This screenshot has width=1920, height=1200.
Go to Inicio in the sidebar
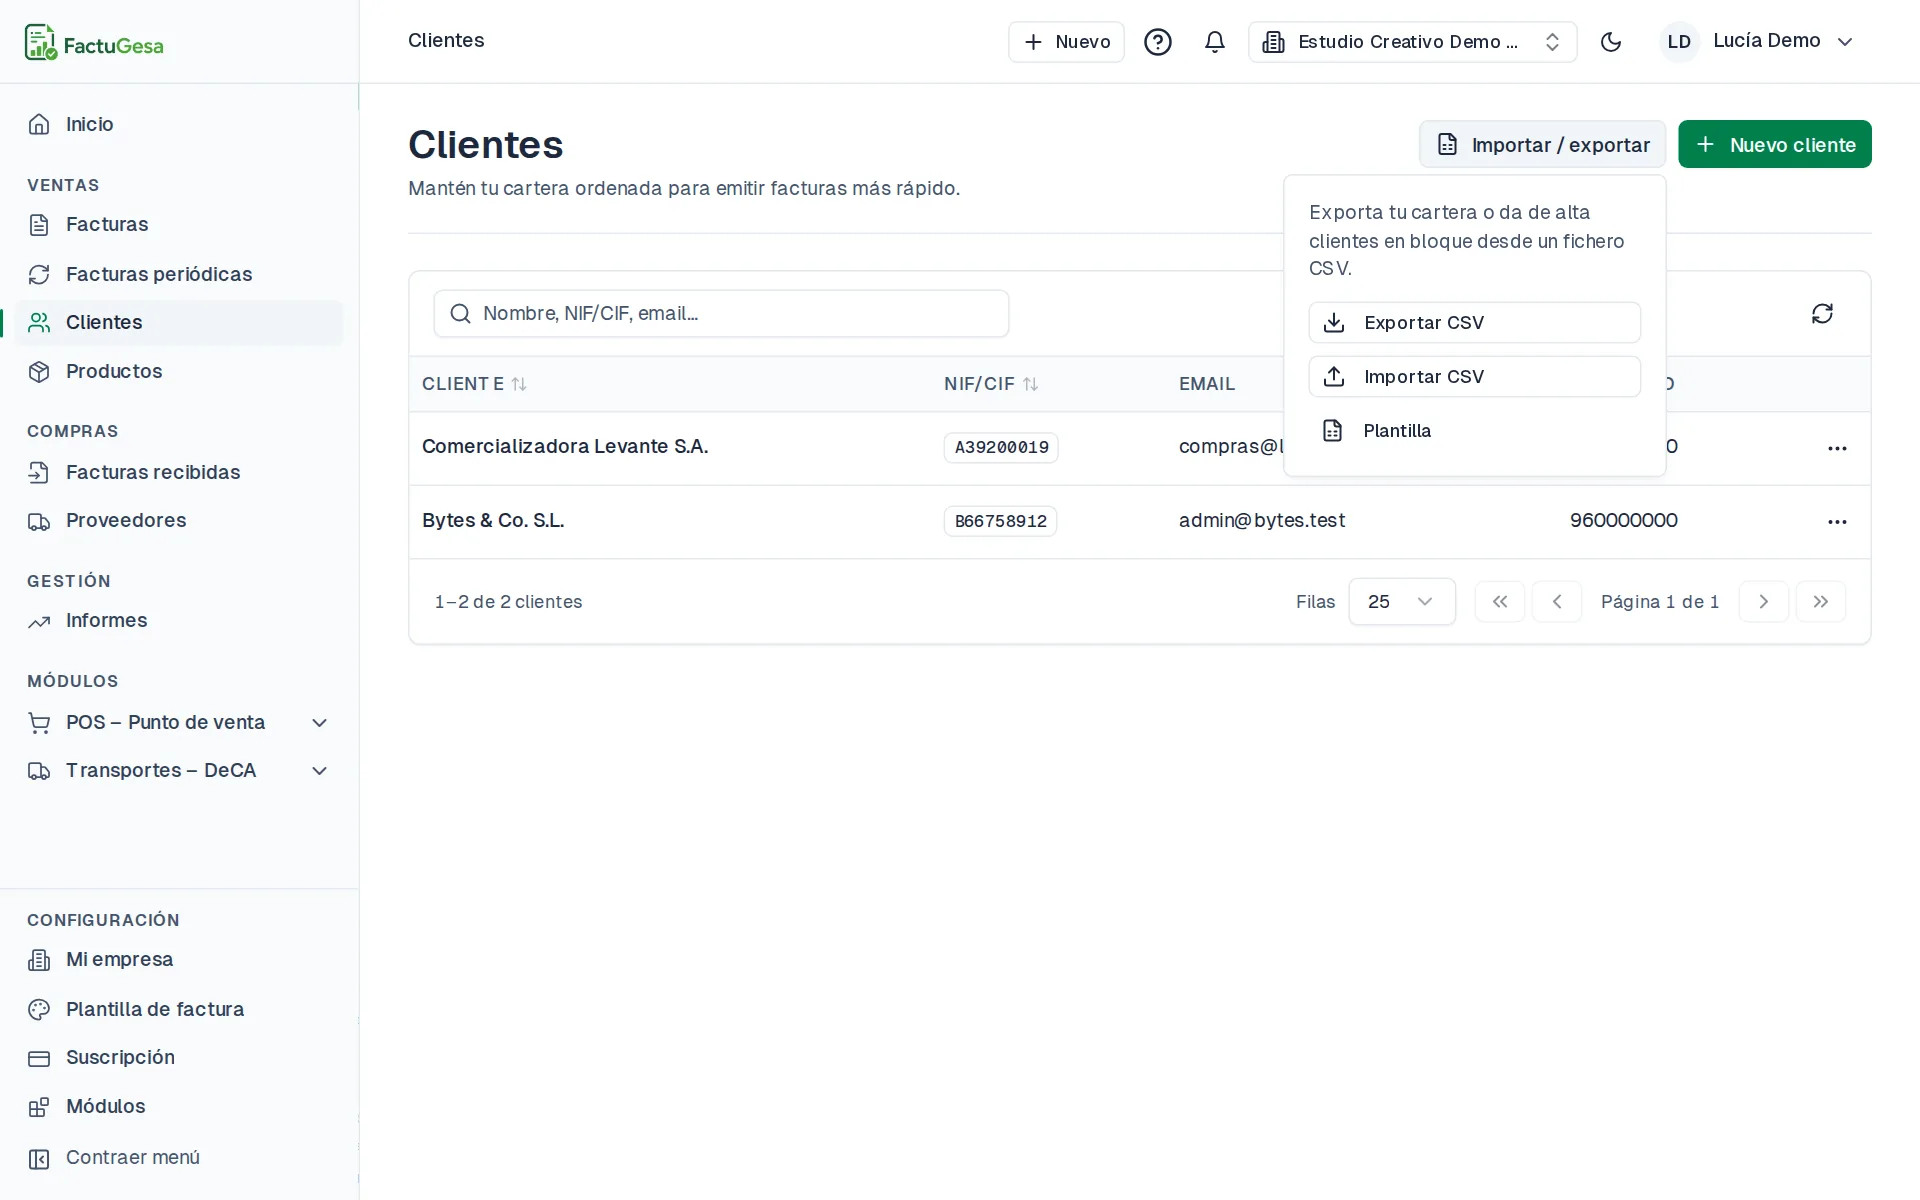pyautogui.click(x=179, y=124)
